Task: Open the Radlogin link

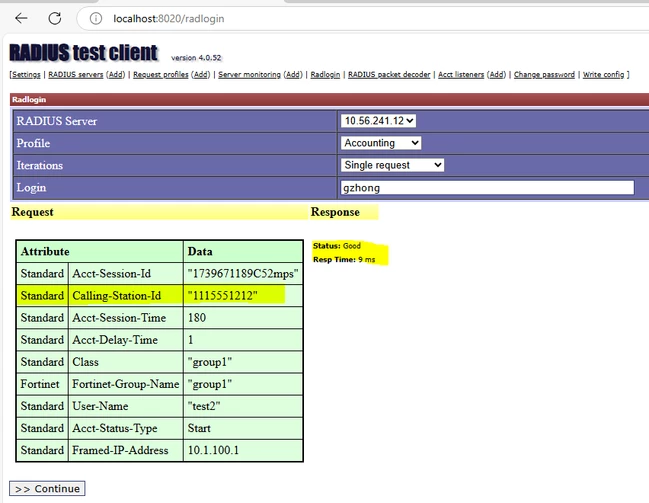Action: pos(325,75)
